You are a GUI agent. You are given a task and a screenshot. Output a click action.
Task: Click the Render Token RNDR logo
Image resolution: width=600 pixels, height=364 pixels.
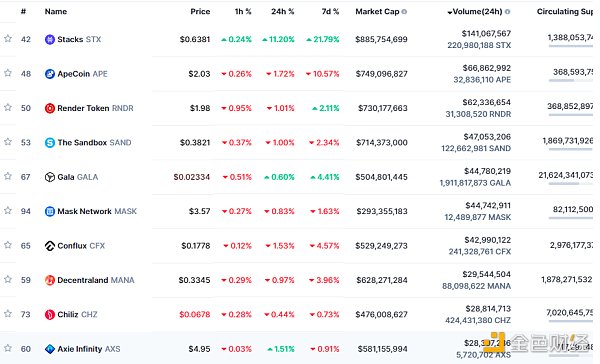coord(50,108)
